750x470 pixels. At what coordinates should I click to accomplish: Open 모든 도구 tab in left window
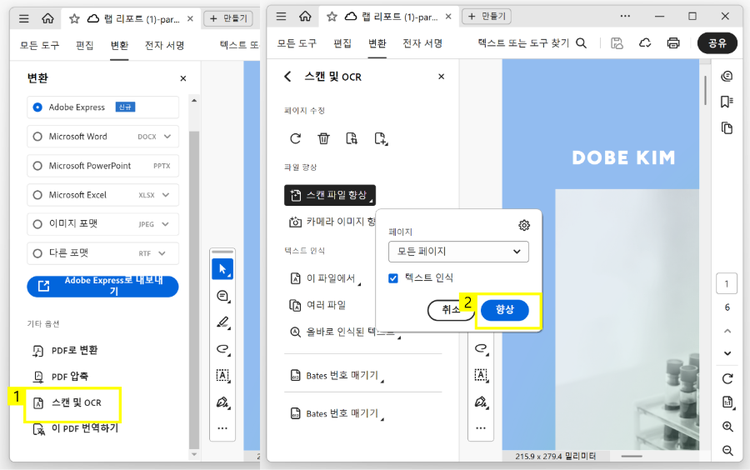pos(40,45)
